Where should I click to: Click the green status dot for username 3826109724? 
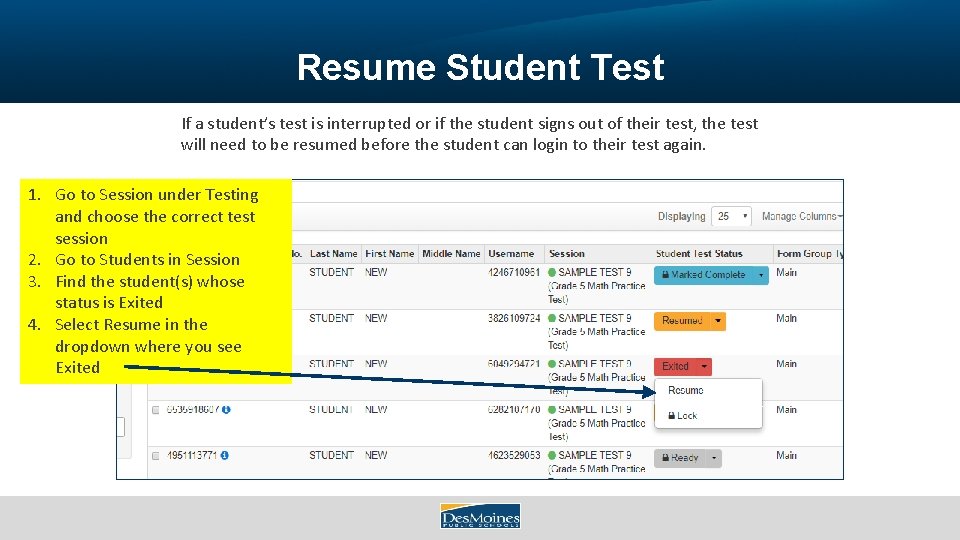tap(552, 318)
